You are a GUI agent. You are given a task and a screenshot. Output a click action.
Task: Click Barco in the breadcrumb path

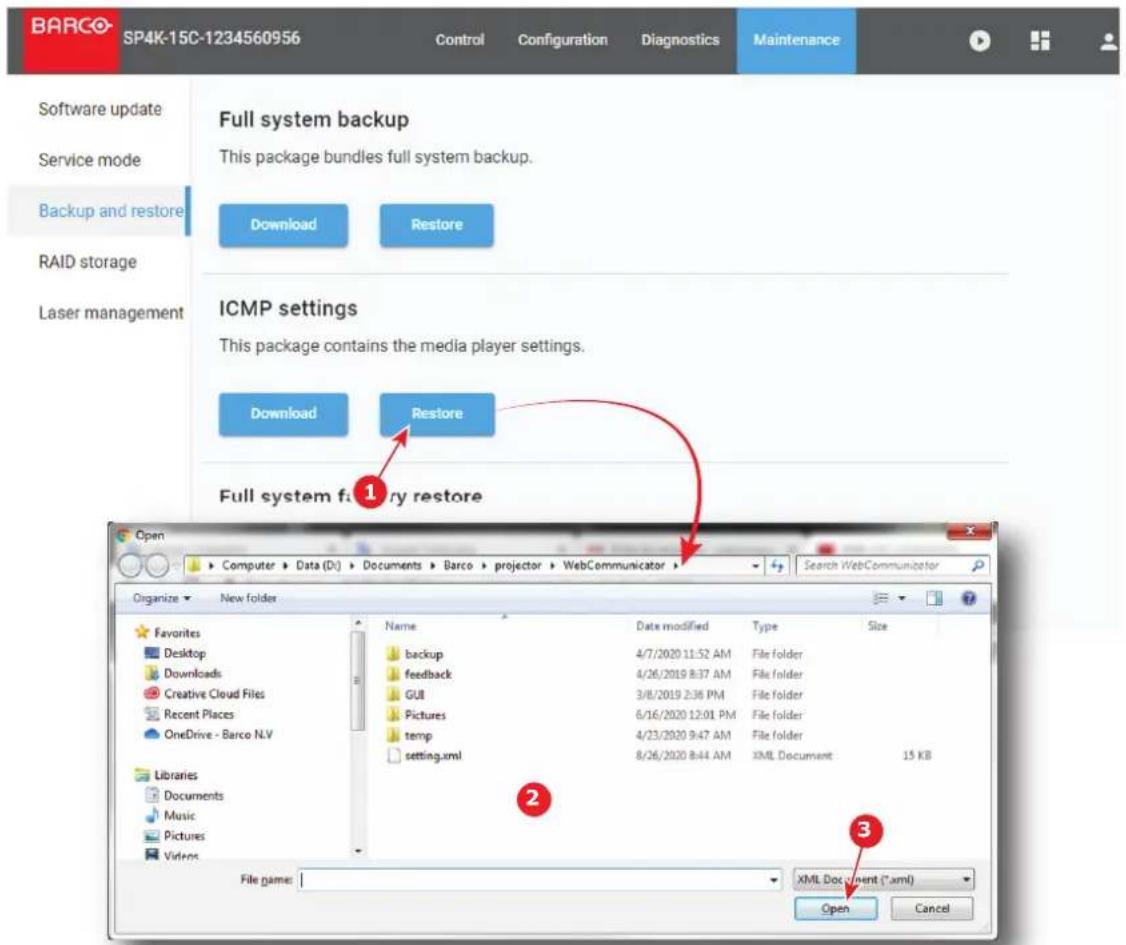(458, 566)
